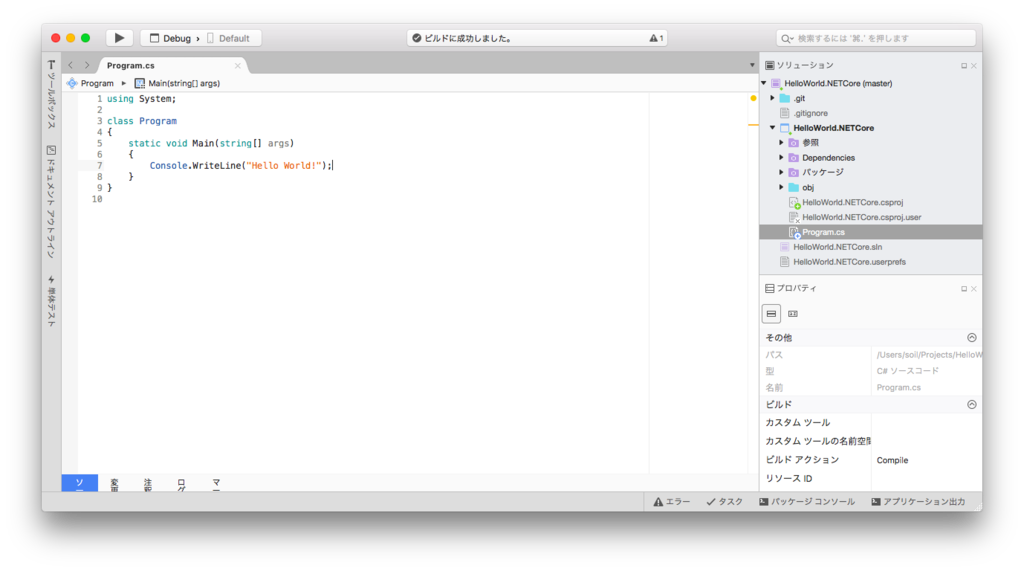Navigate forward in editor history
The image size is (1024, 571).
coord(87,65)
